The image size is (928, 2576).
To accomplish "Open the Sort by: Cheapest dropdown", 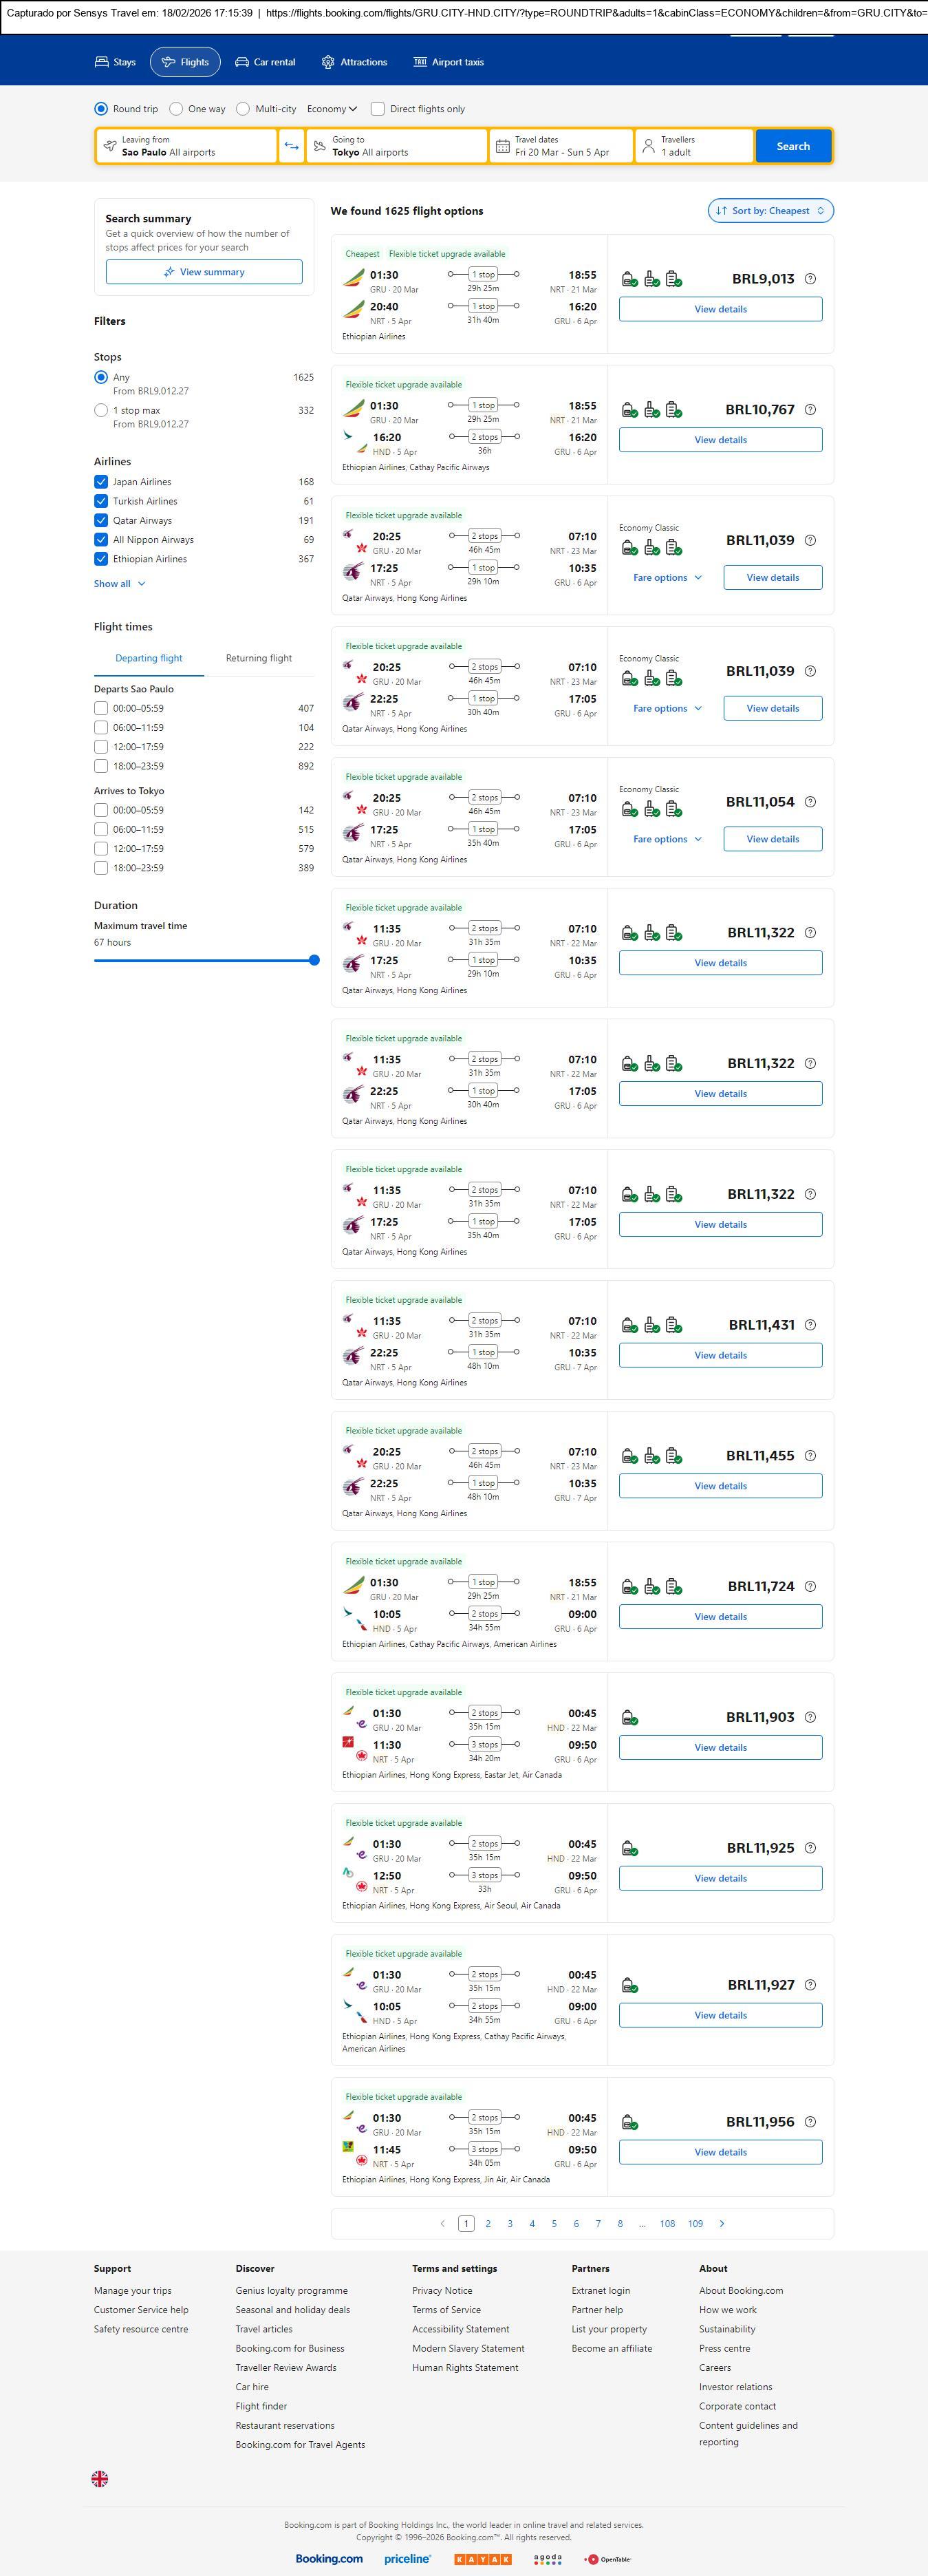I will tap(770, 211).
